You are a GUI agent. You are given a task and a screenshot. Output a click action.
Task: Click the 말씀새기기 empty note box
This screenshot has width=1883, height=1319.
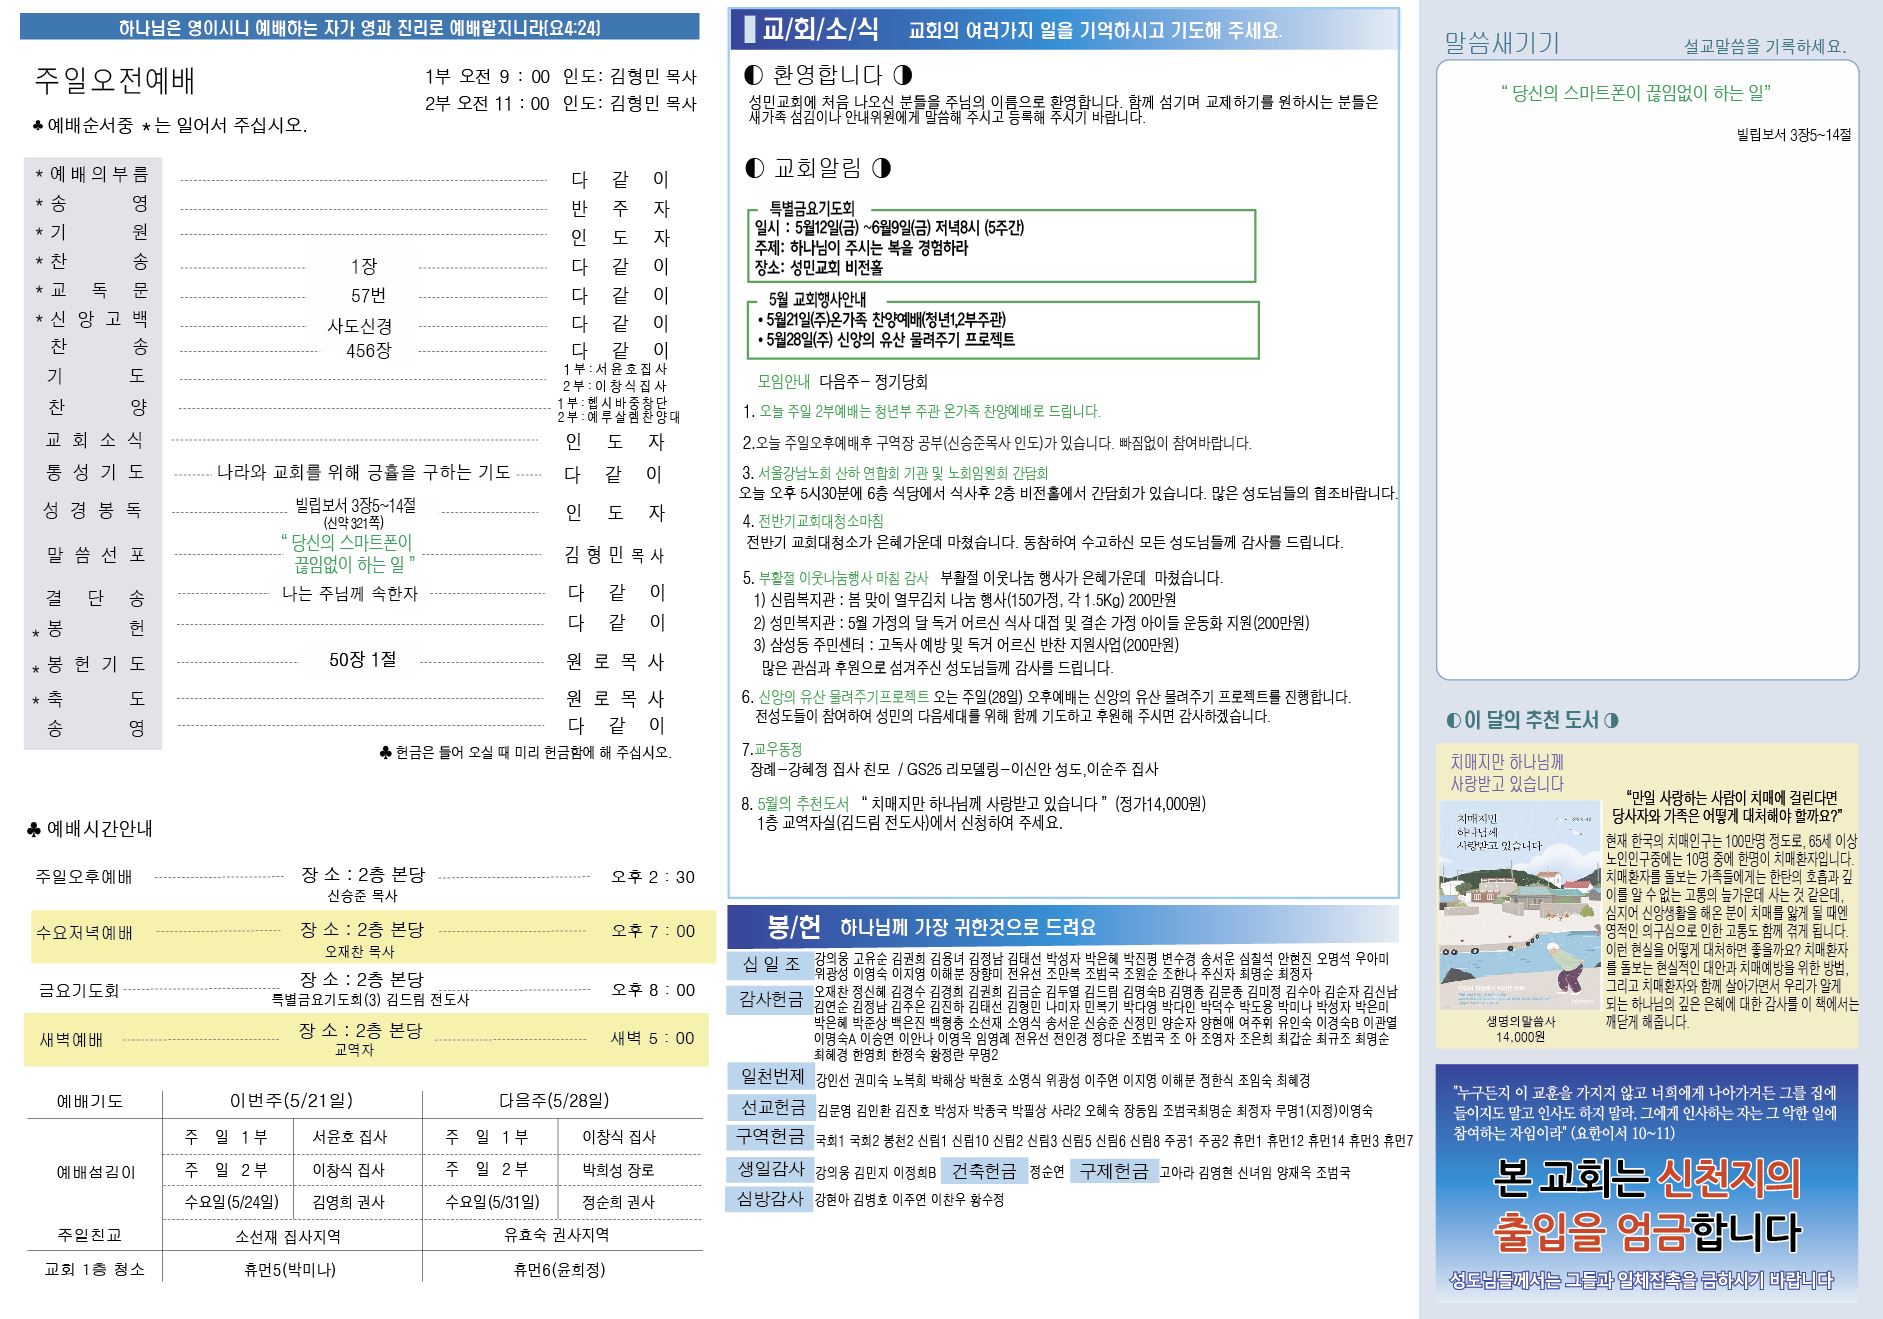click(x=1647, y=370)
